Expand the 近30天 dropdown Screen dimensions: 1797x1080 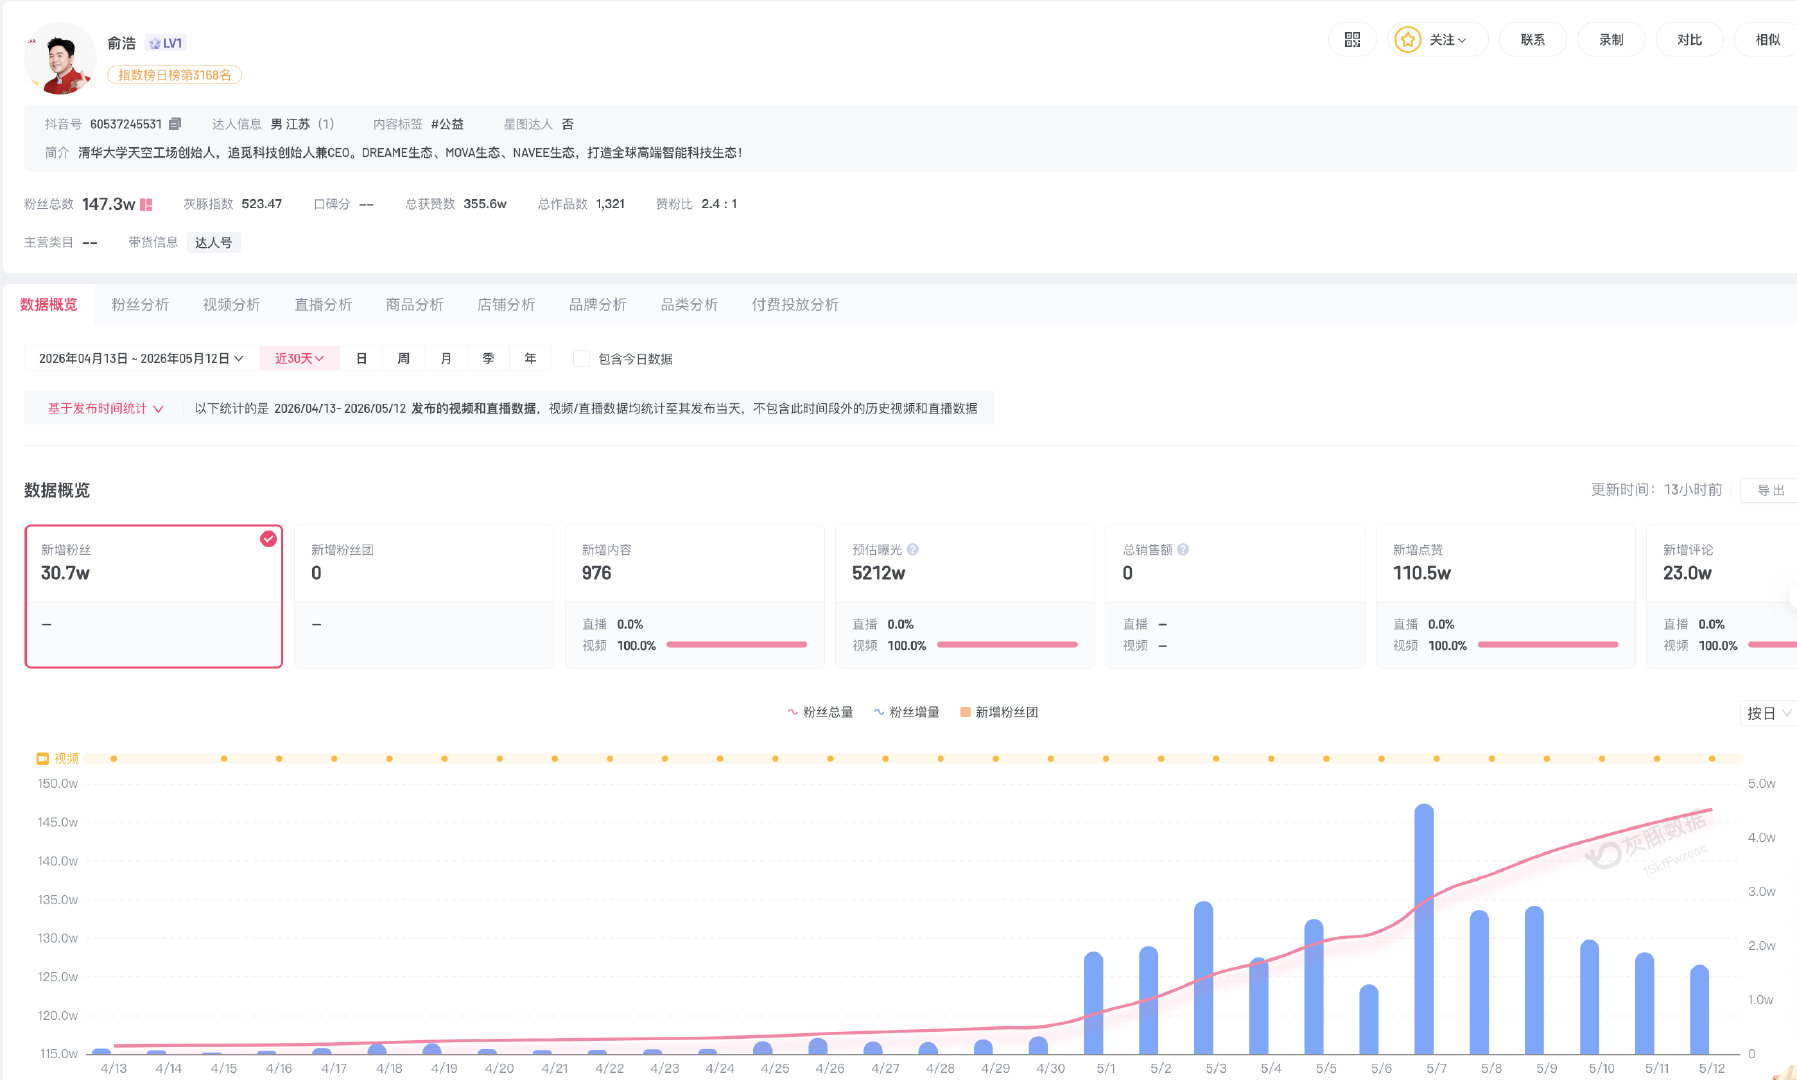point(299,359)
